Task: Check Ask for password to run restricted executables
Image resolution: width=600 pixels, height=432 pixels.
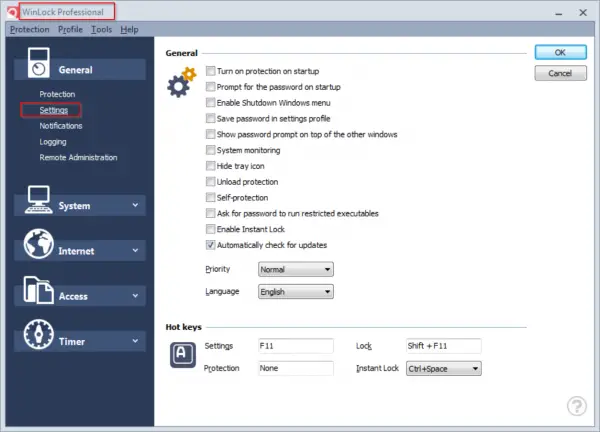Action: click(x=210, y=213)
